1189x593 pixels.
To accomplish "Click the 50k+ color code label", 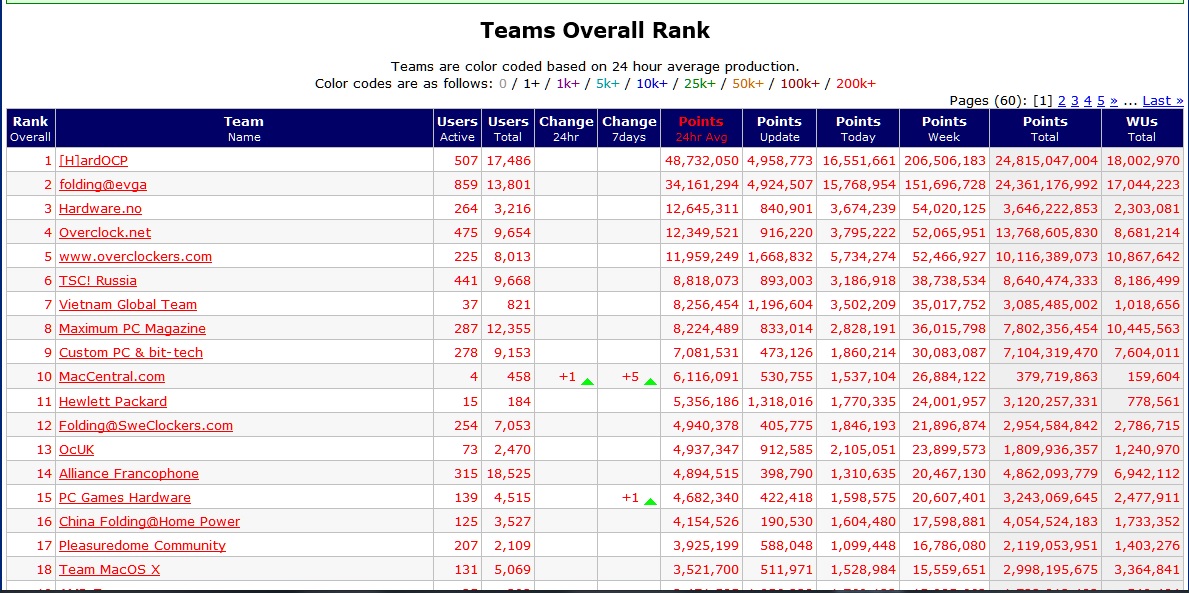I will click(x=747, y=83).
